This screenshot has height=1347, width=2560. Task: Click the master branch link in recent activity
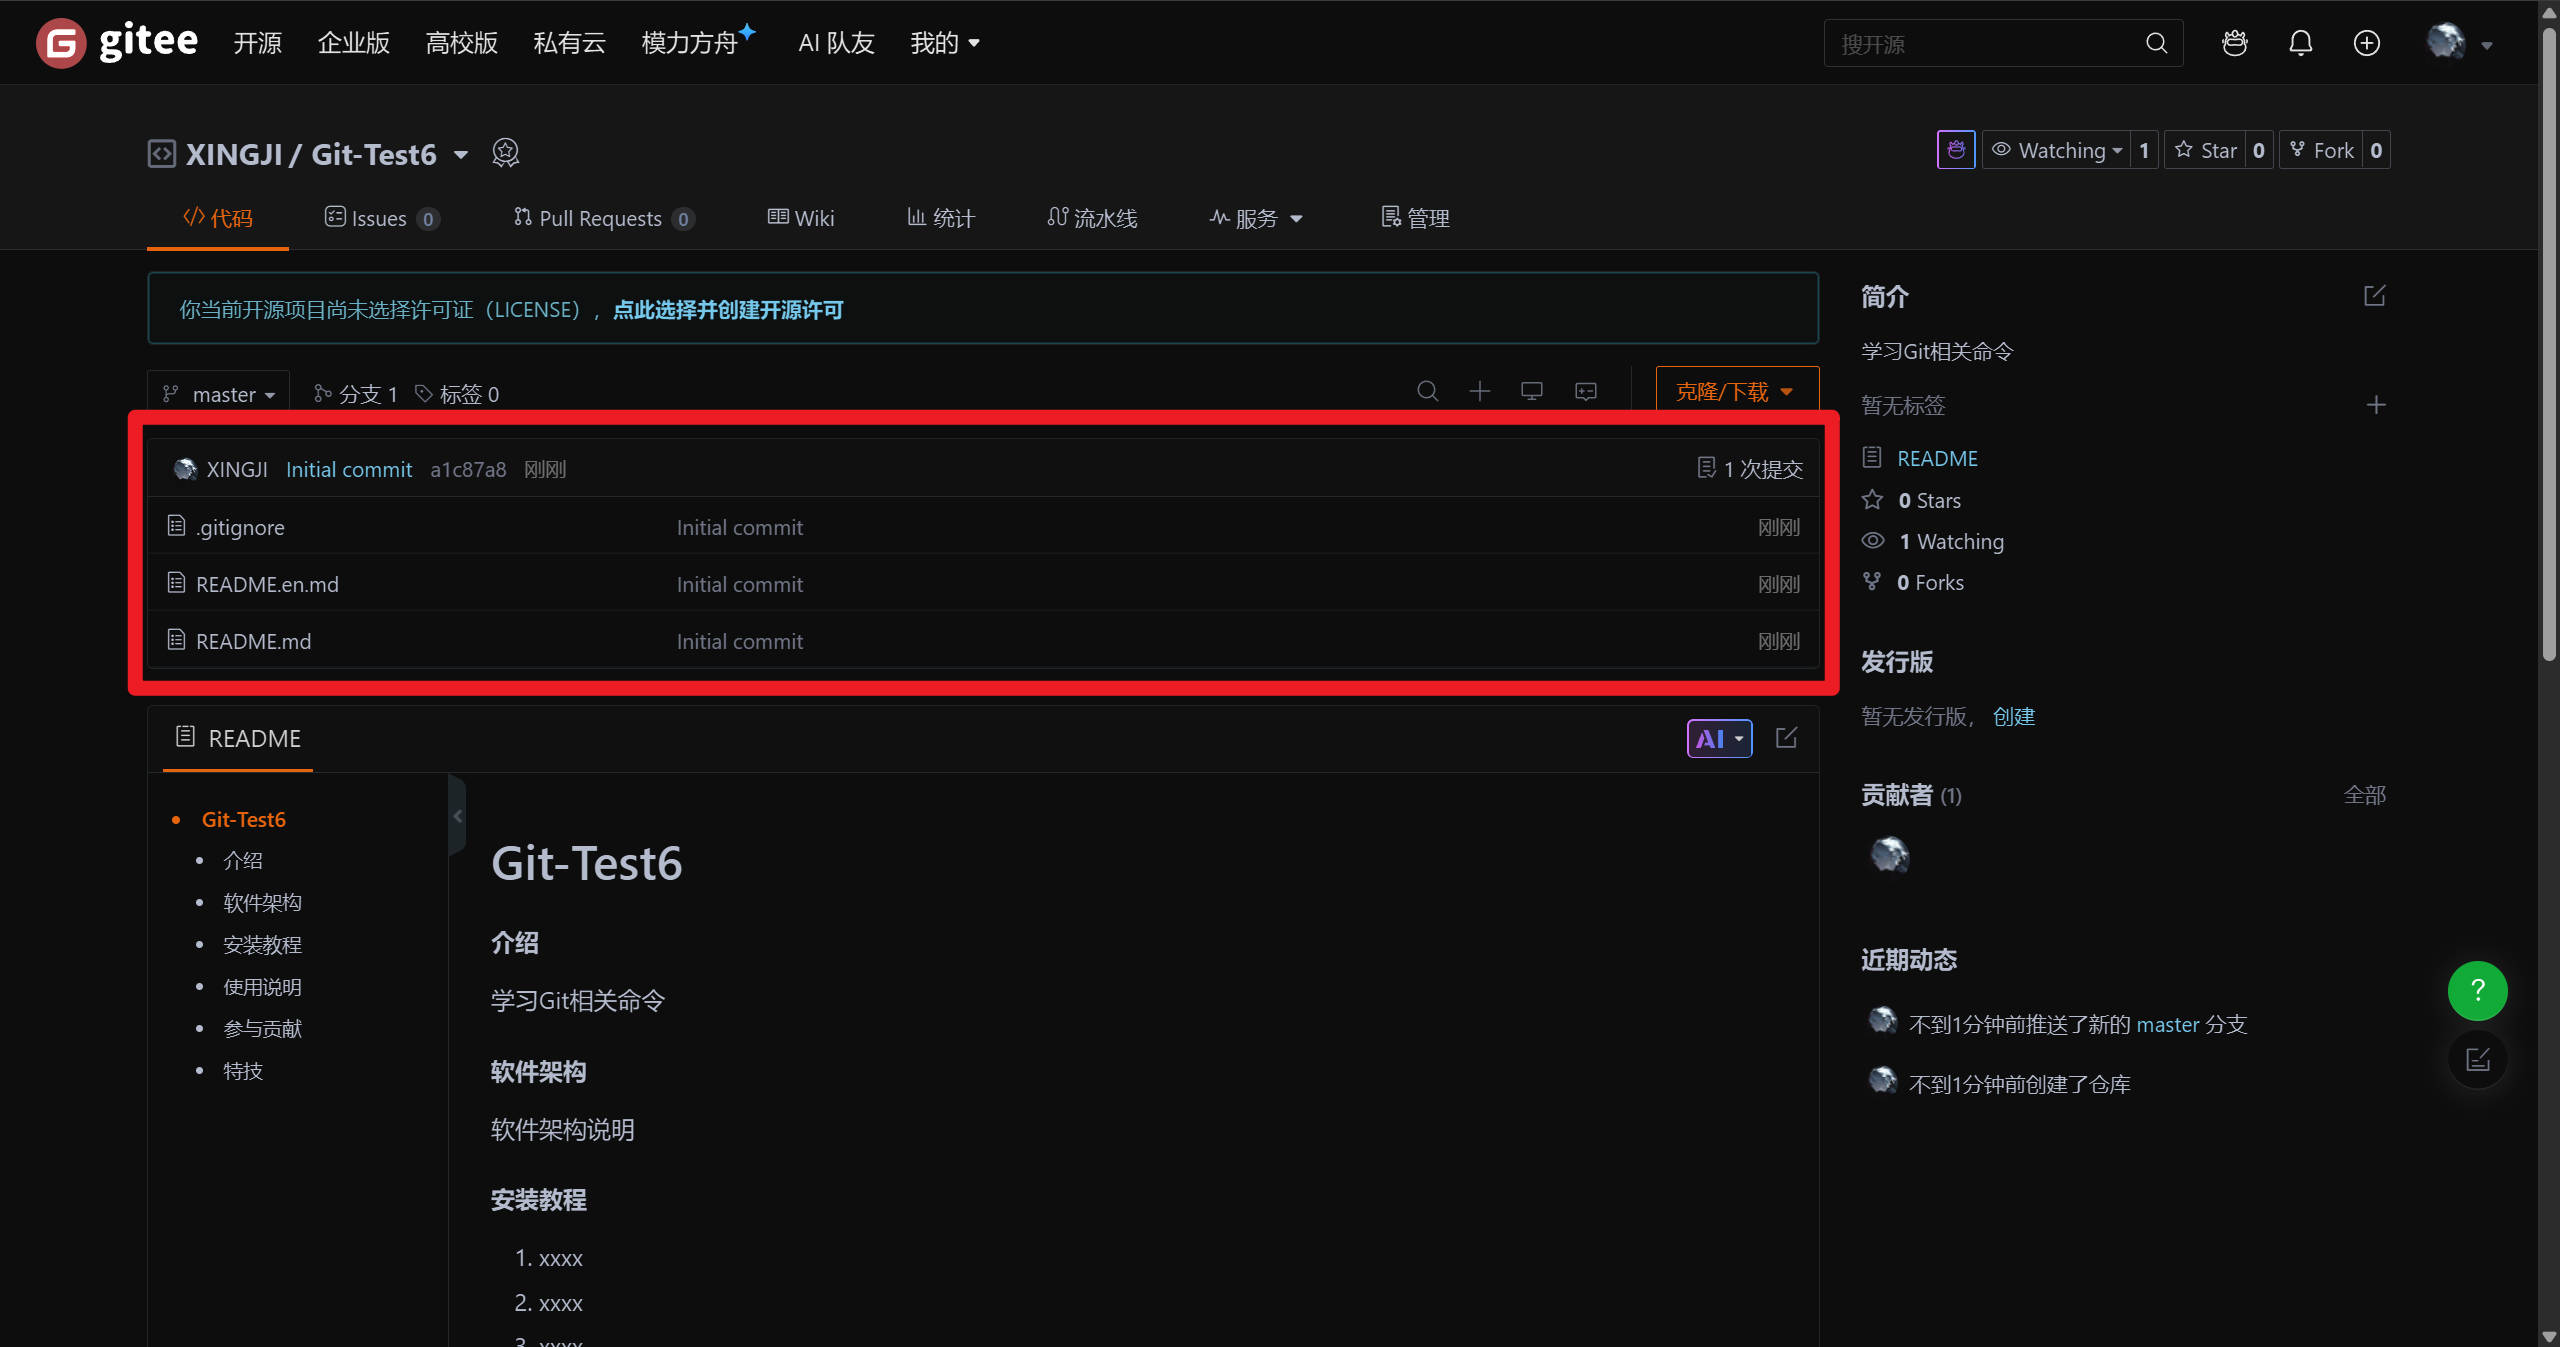coord(2167,1024)
